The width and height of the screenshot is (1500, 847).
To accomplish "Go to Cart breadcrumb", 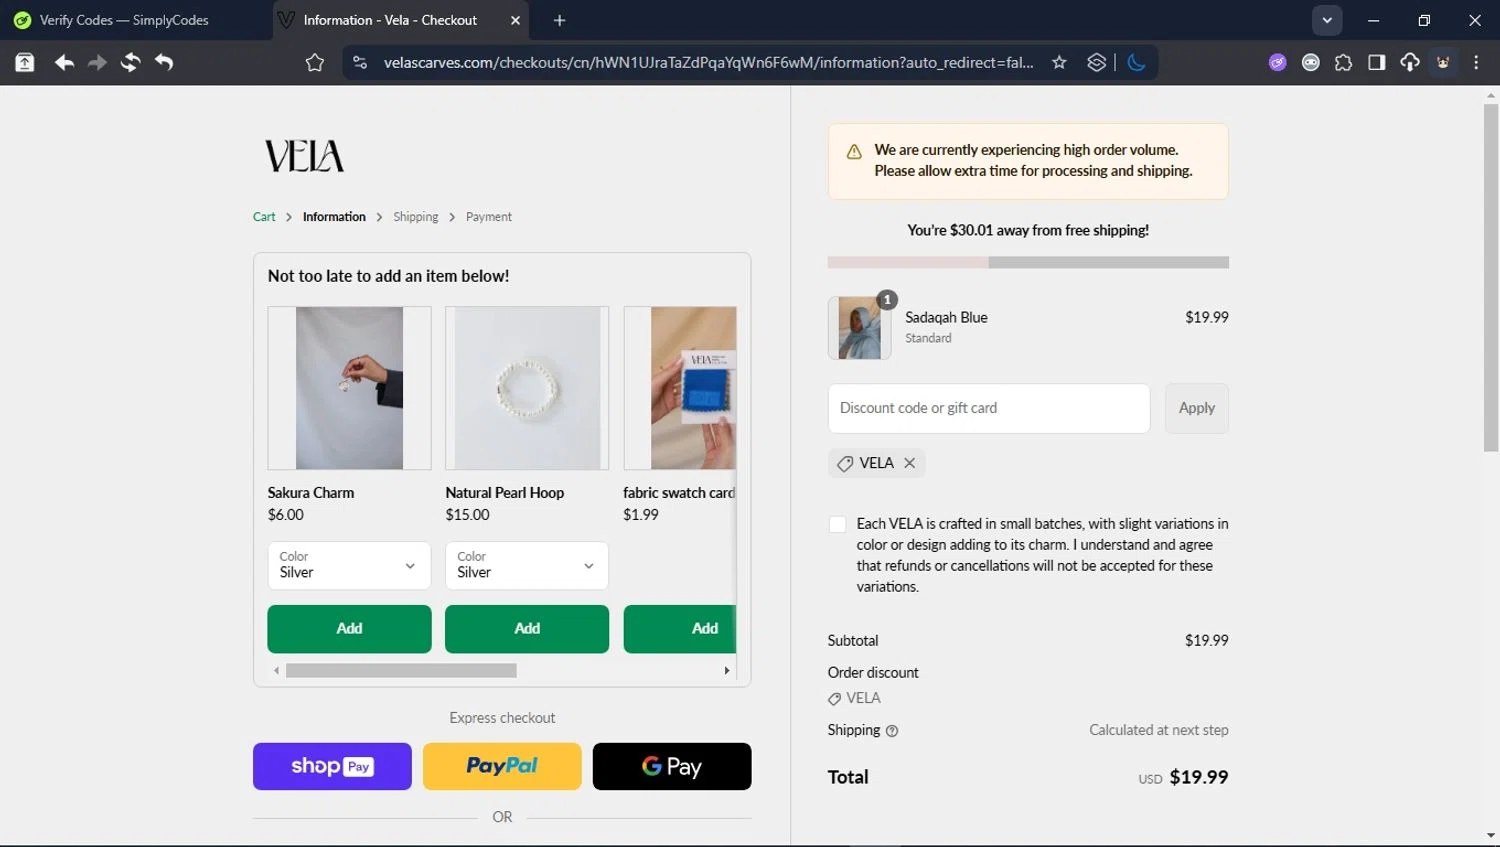I will tap(264, 217).
